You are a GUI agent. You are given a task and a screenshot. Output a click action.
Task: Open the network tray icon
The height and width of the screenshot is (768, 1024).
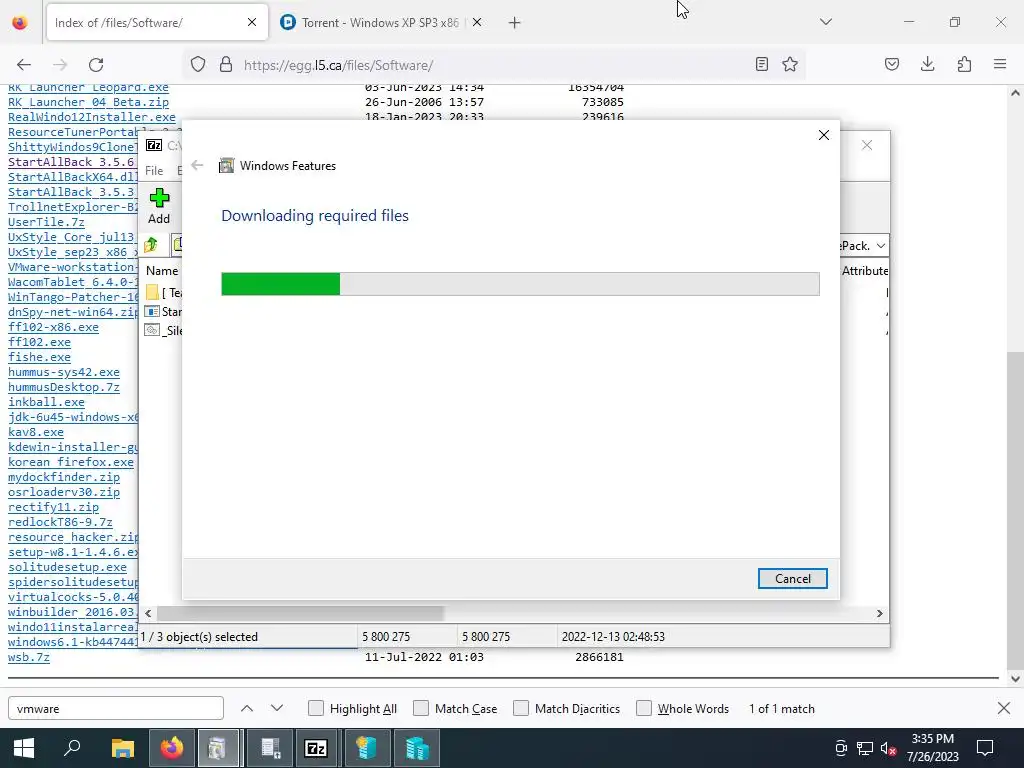[x=865, y=748]
